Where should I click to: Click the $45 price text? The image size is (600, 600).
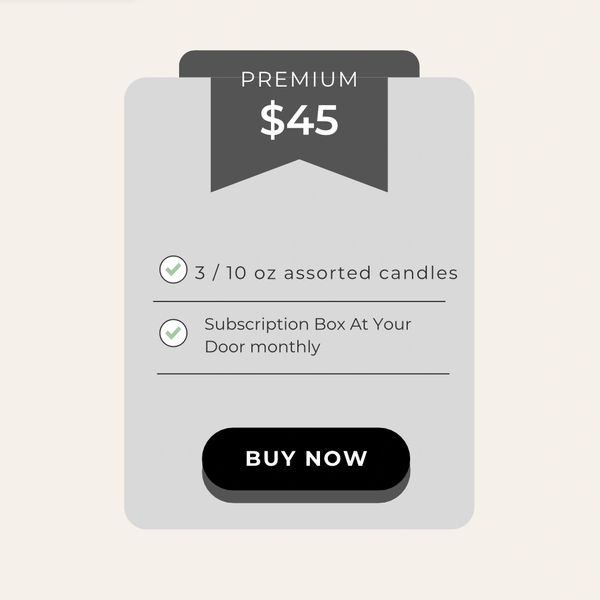299,120
